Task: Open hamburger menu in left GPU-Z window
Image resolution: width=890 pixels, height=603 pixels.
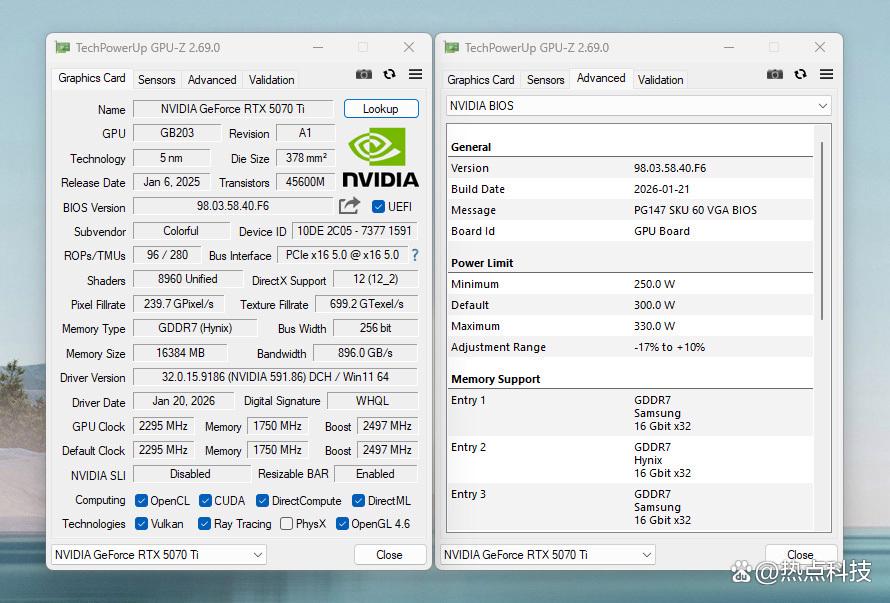Action: pos(415,74)
